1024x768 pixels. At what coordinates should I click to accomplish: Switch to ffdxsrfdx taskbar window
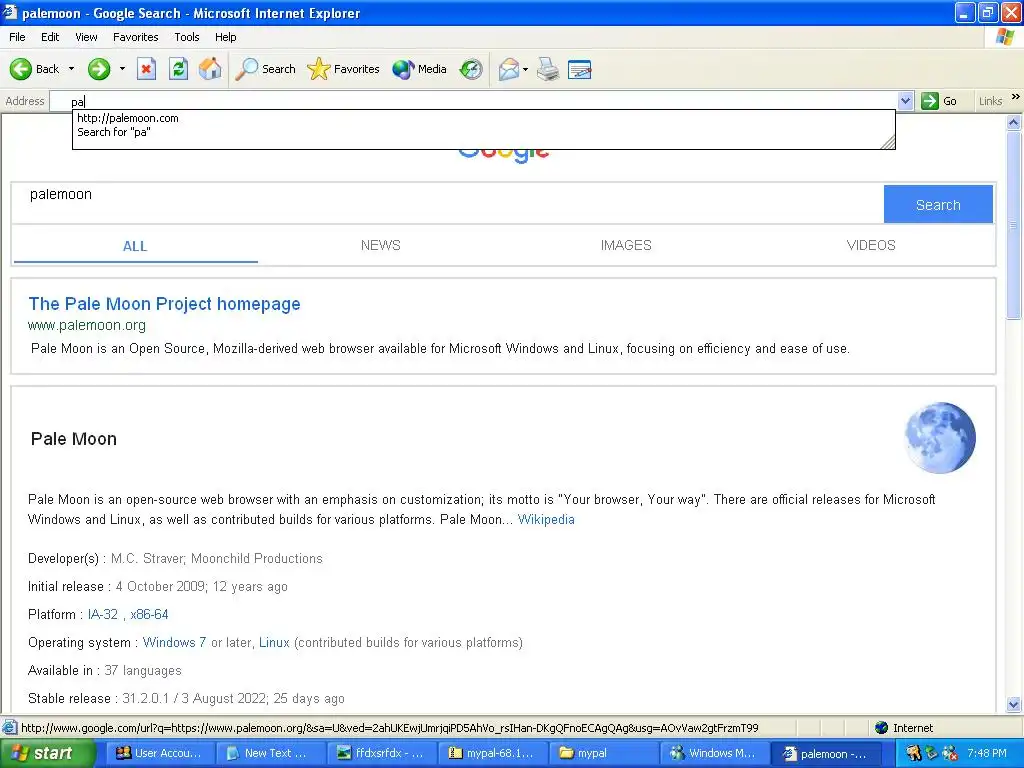382,754
